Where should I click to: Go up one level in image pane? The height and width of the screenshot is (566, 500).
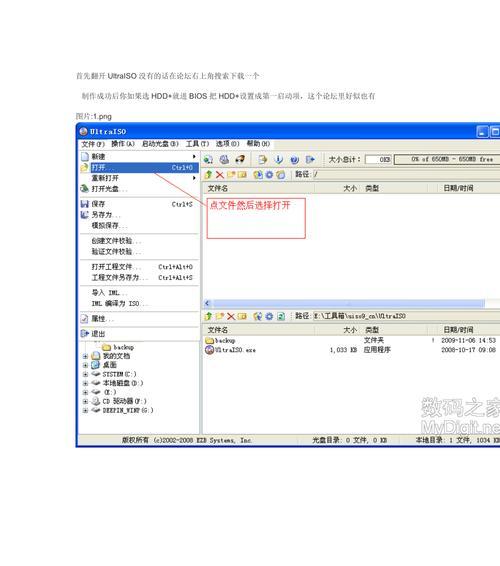tap(208, 175)
